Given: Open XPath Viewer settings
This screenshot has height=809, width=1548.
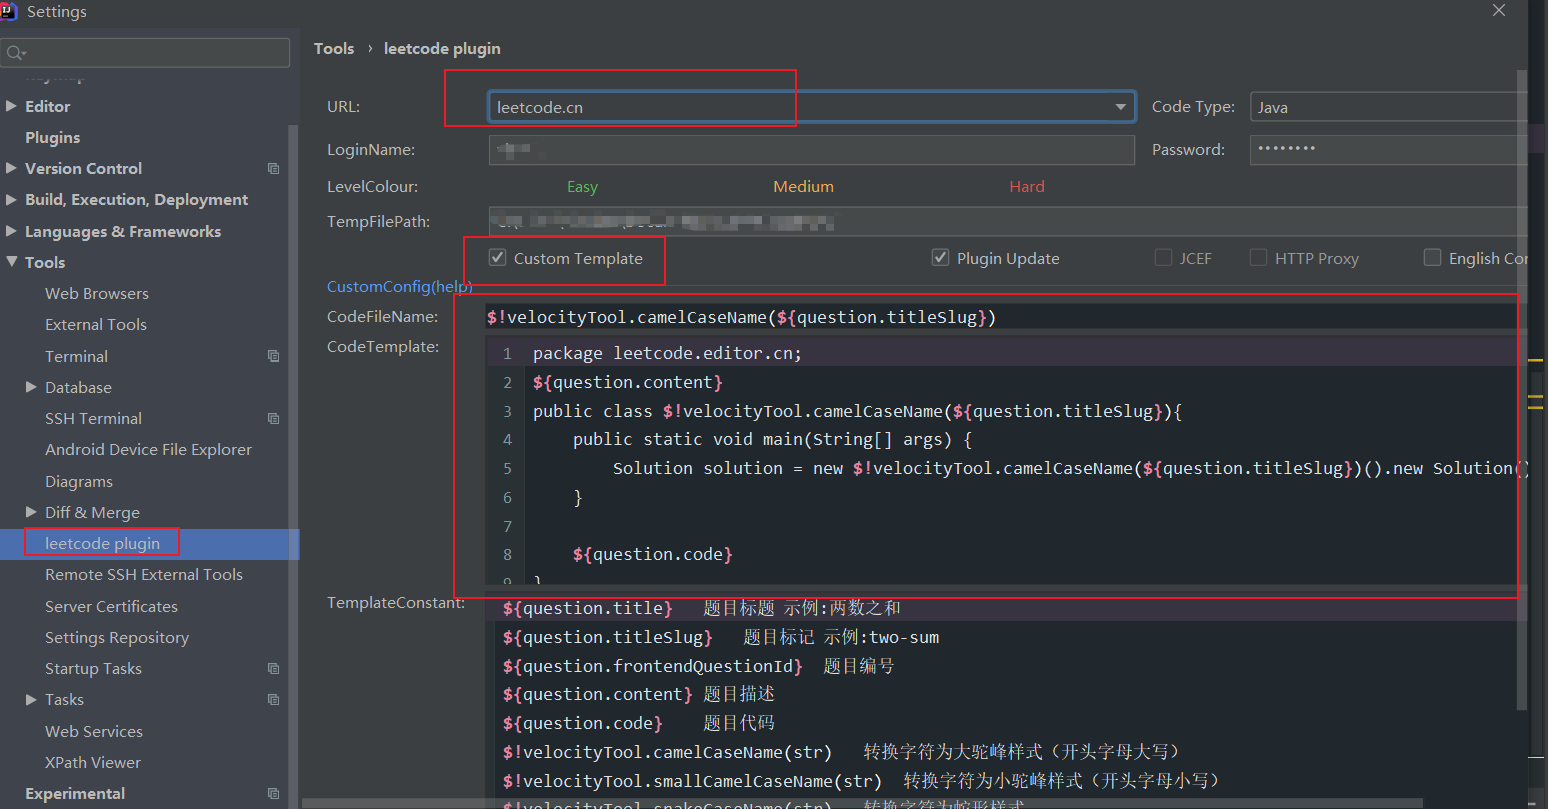Looking at the screenshot, I should click(93, 762).
